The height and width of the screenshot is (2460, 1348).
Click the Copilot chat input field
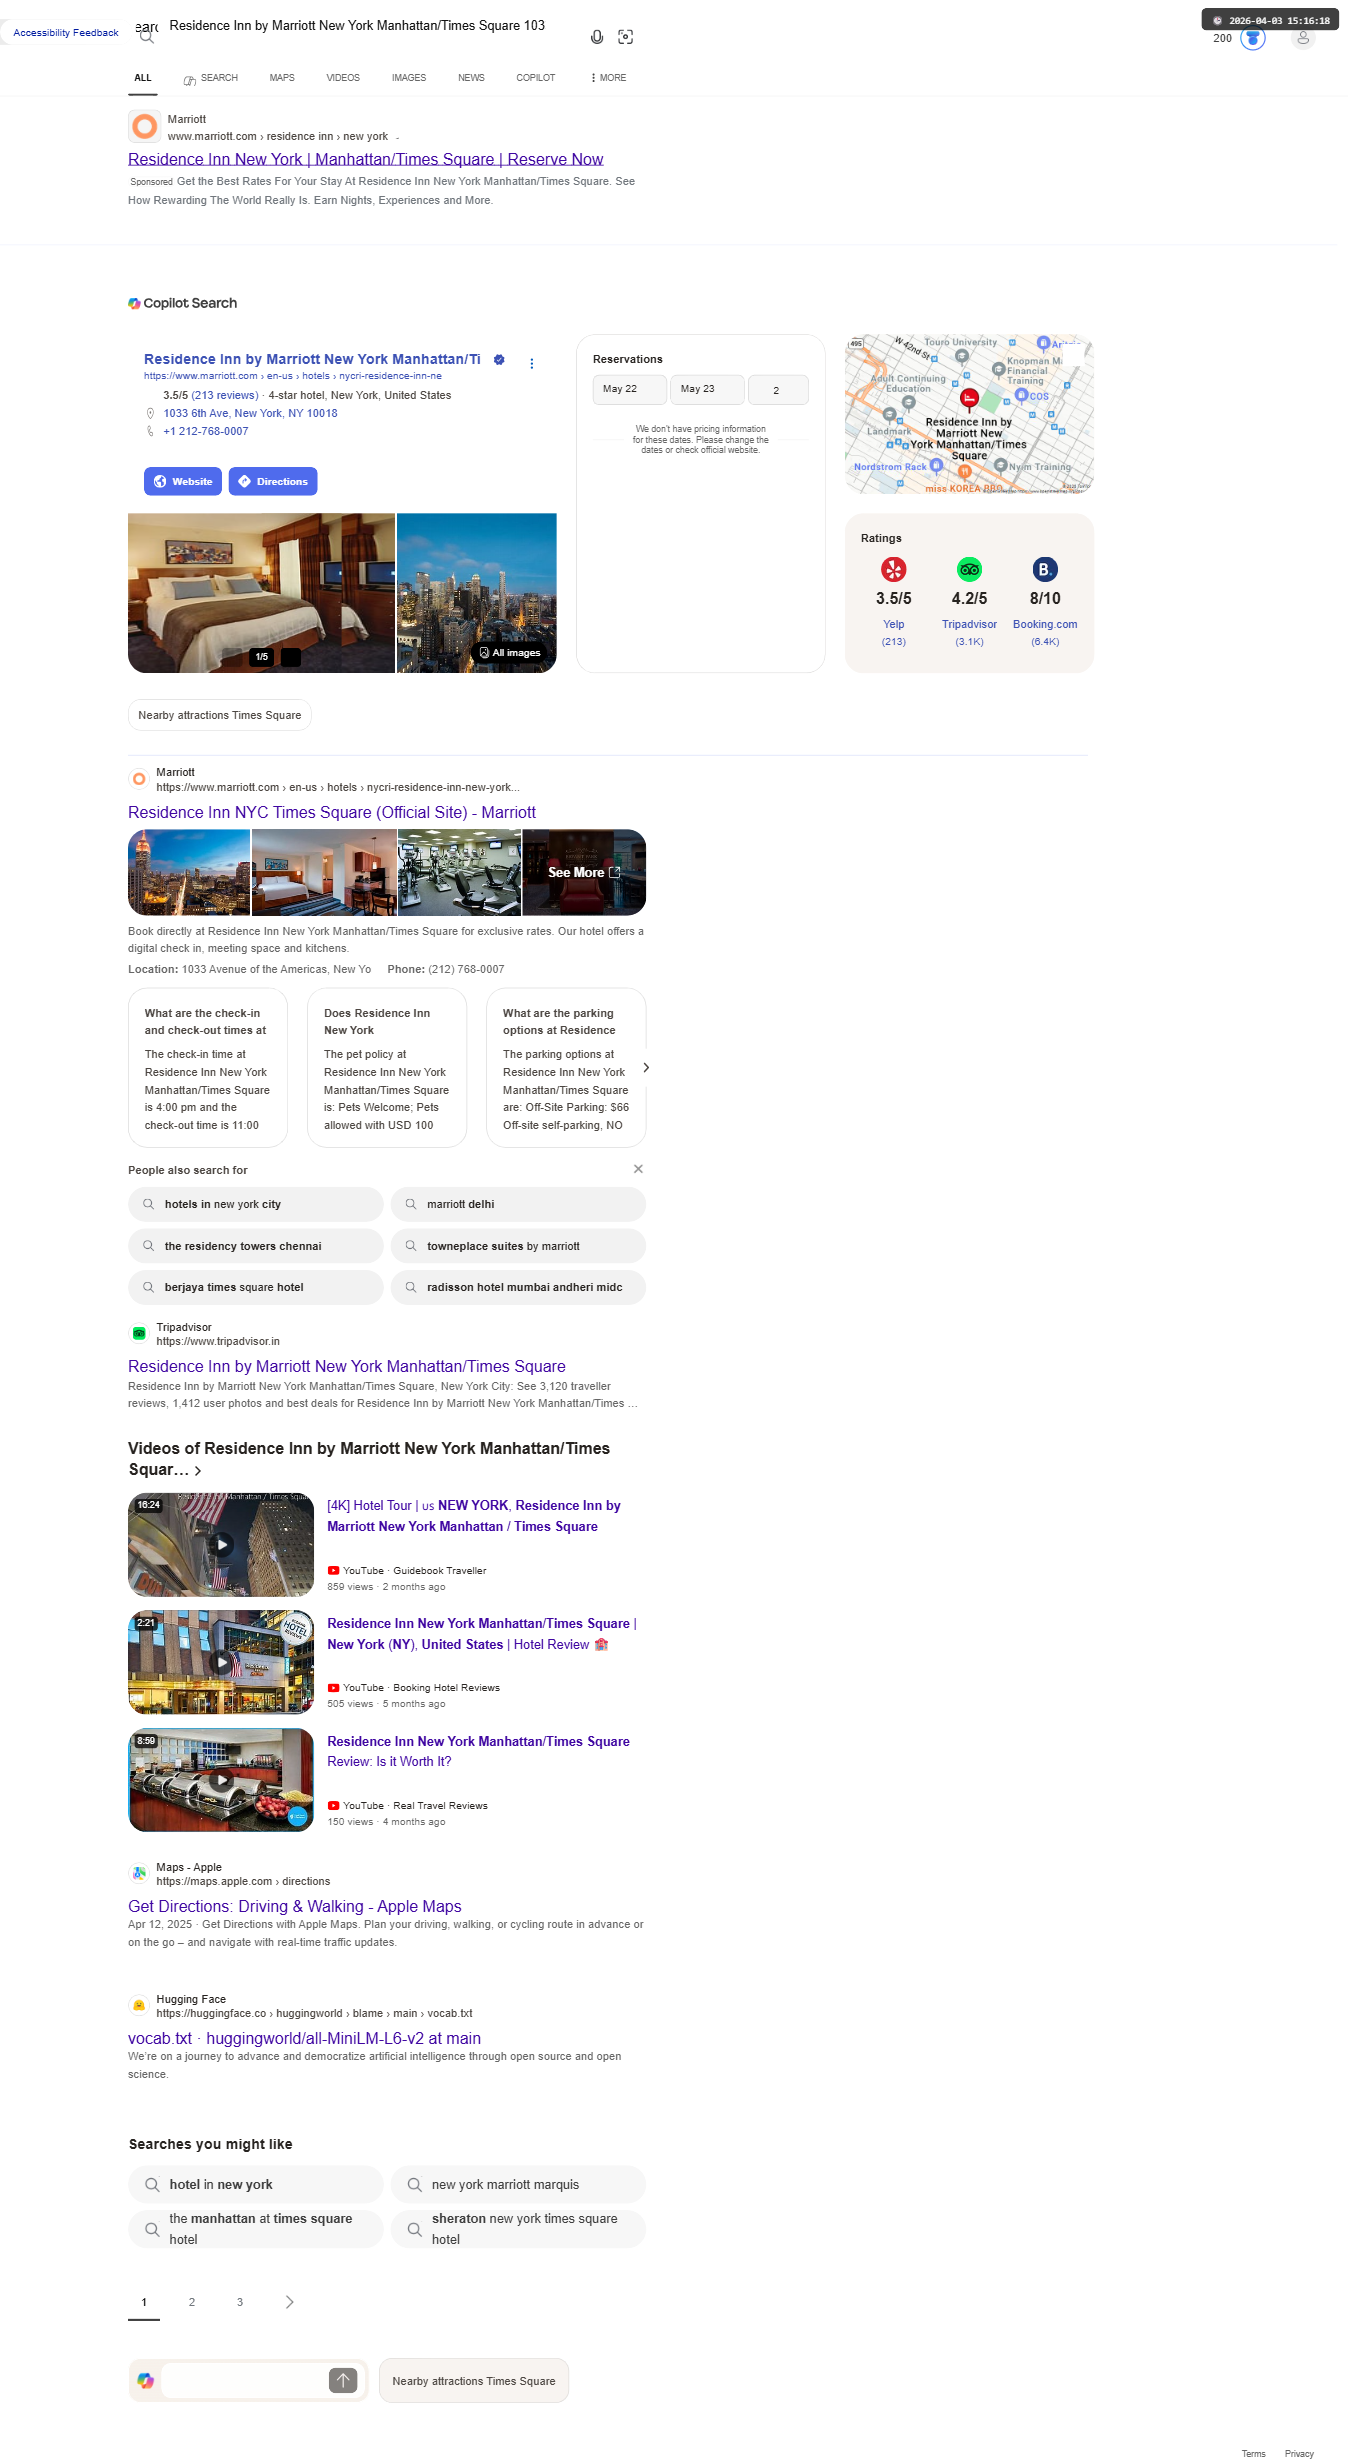pos(244,2380)
